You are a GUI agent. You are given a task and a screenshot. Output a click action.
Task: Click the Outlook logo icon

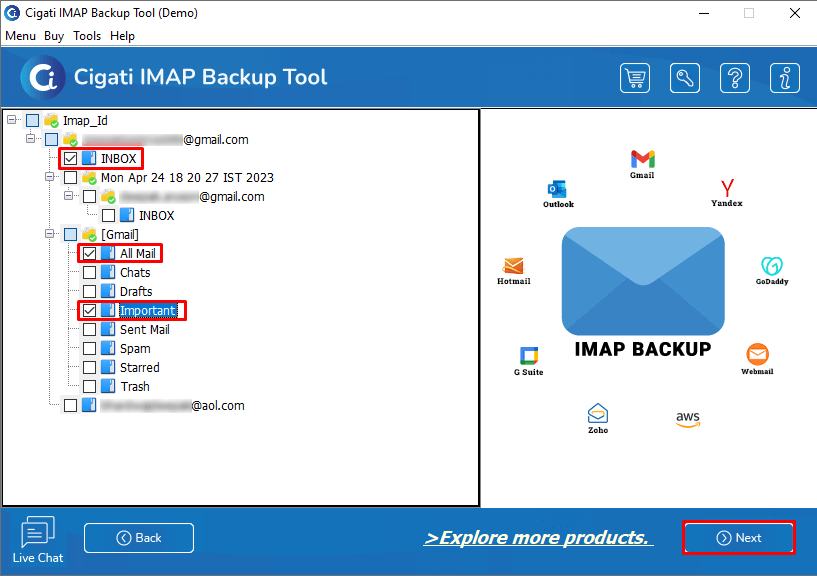557,189
